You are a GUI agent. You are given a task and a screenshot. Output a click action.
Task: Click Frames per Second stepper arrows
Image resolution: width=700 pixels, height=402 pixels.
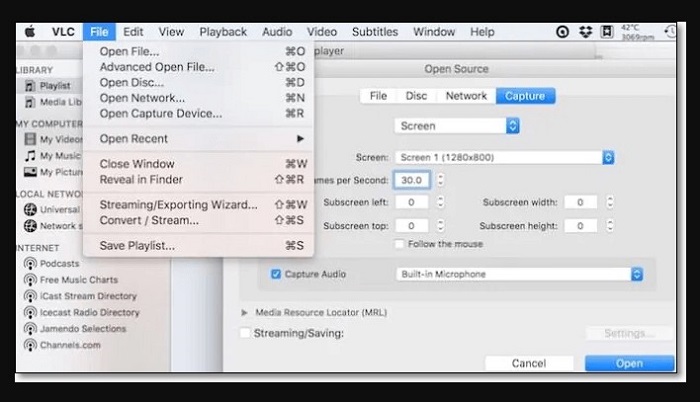point(441,180)
